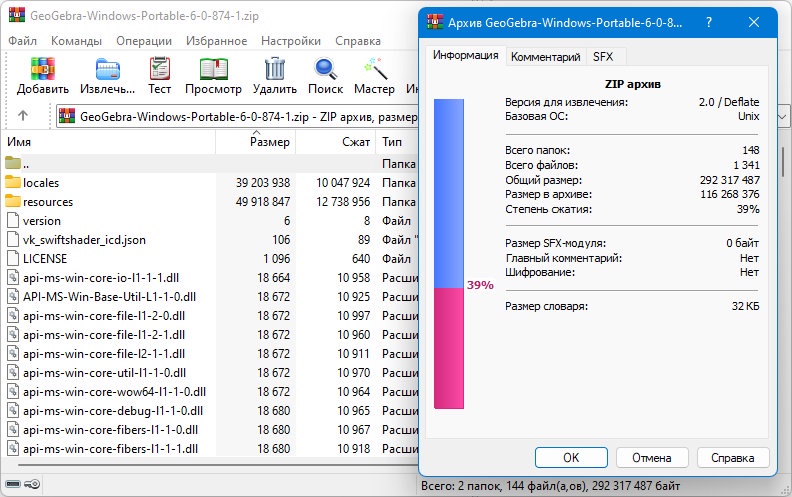Viewport: 792px width, 497px height.
Task: Click the api-ms-win-core-io-l1-1-1.dll file icon
Action: [13, 277]
